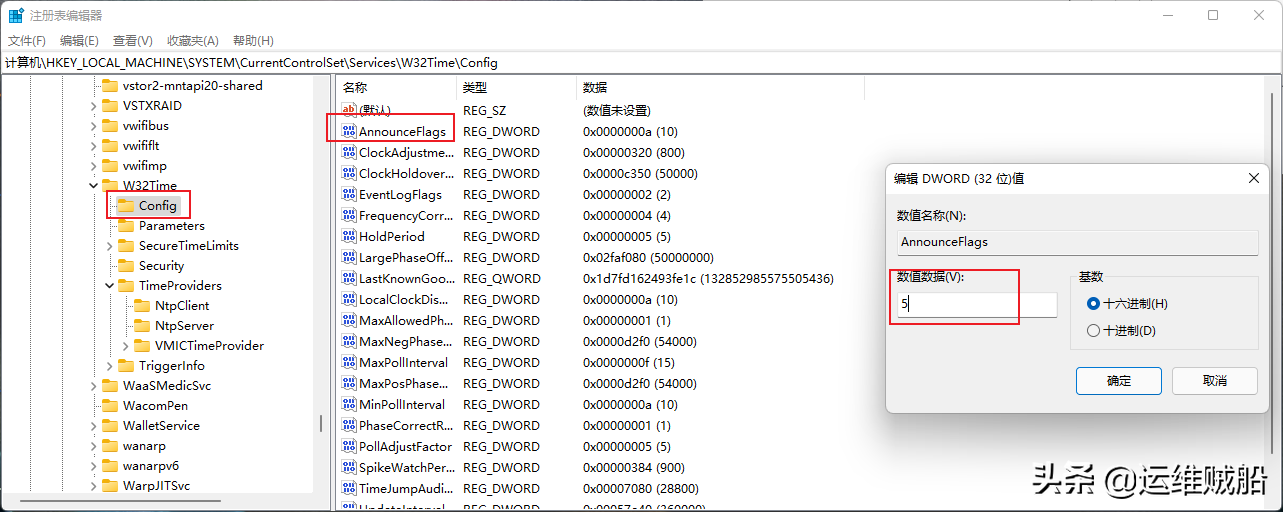Select the vwififlt tree item
The width and height of the screenshot is (1283, 512).
click(141, 146)
